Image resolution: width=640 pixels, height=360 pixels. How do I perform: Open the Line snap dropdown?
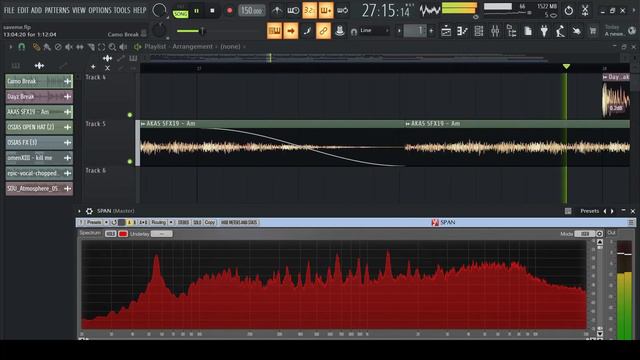374,31
